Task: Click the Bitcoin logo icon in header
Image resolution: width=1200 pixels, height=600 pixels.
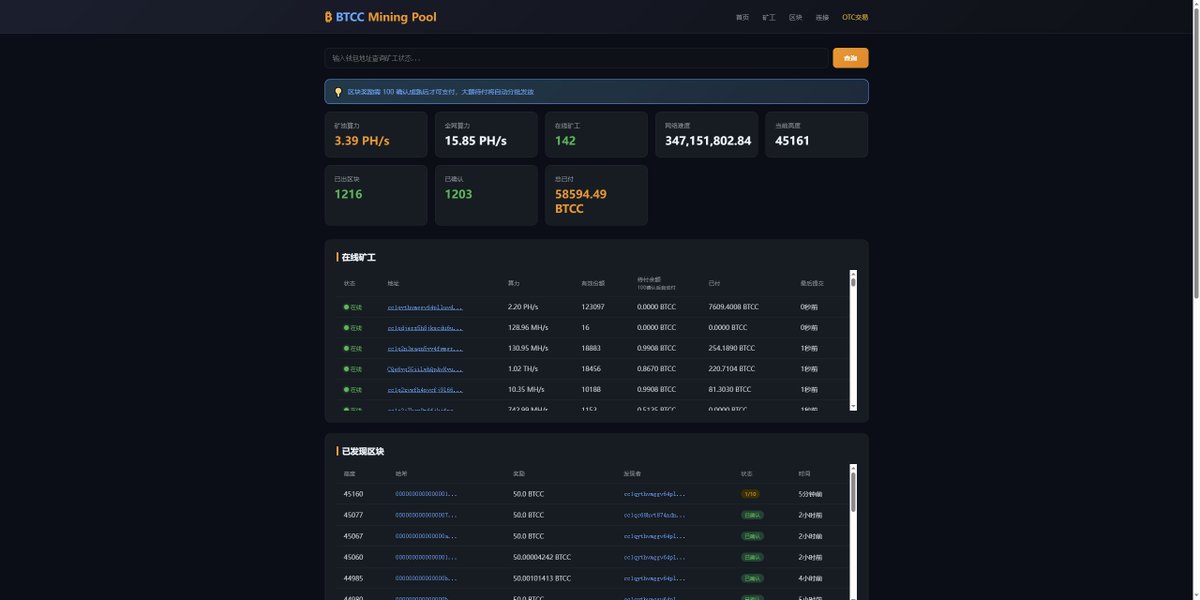Action: coord(328,17)
